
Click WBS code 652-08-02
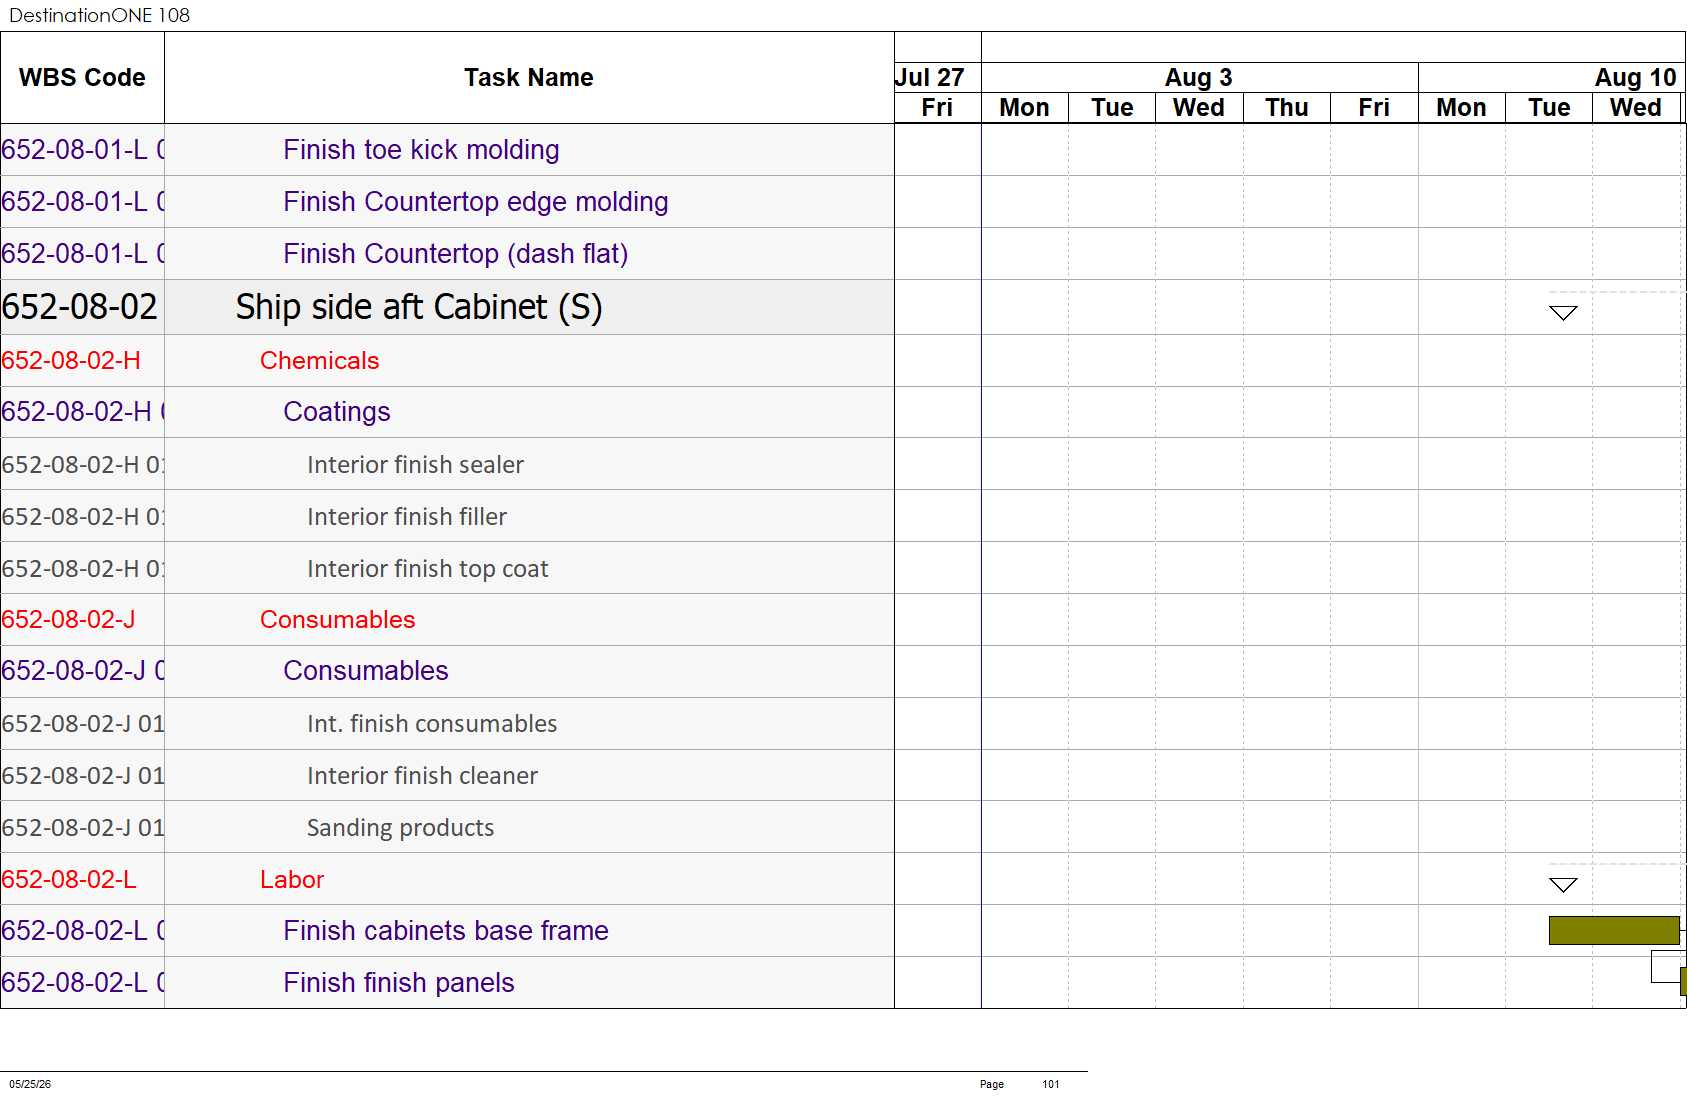tap(79, 307)
